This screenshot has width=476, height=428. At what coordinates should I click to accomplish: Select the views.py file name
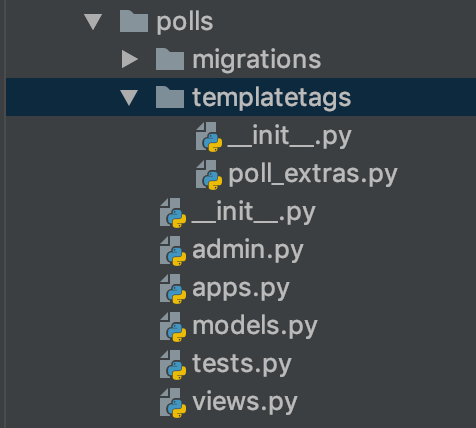click(245, 403)
